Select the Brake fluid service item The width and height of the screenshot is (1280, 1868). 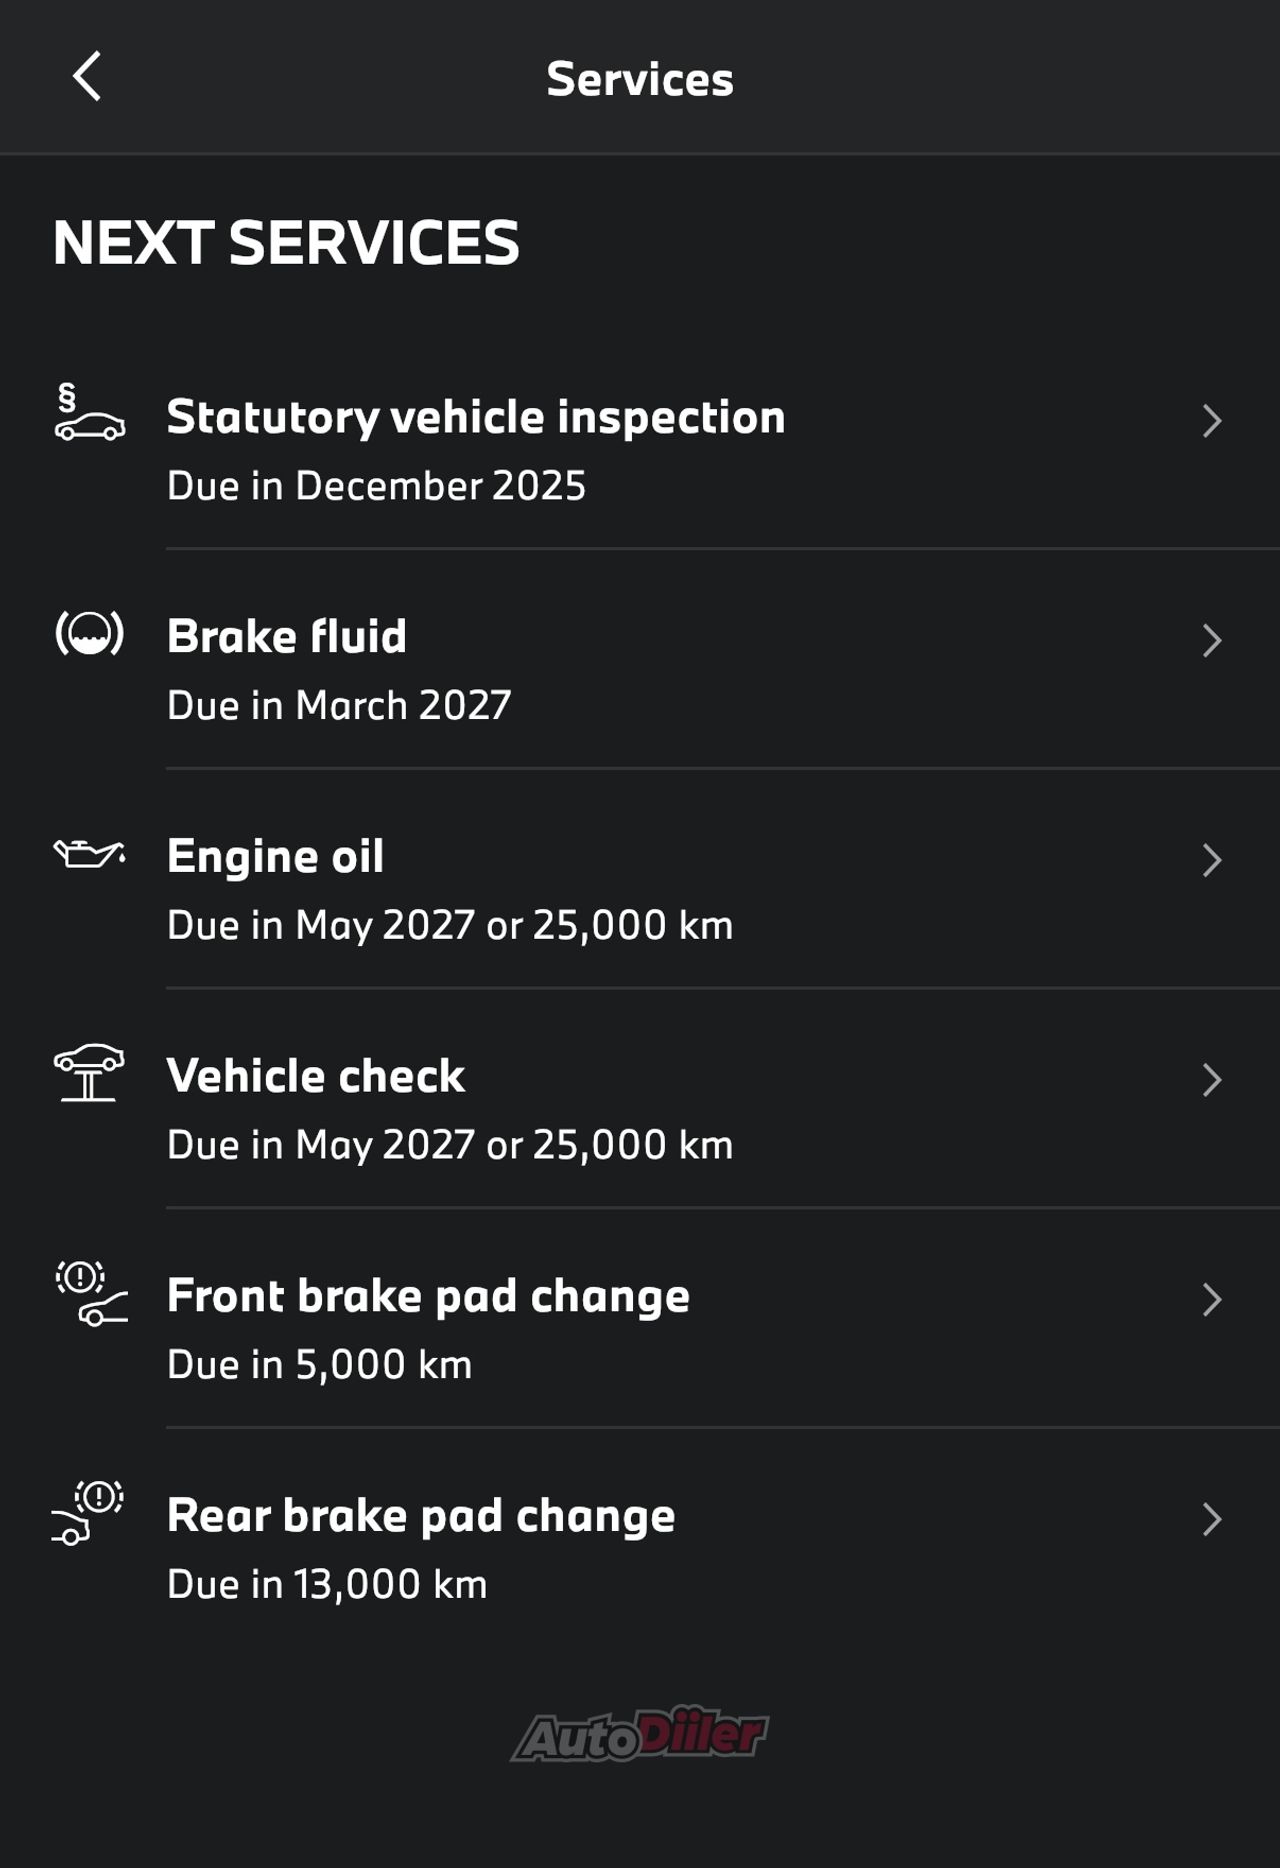[640, 658]
